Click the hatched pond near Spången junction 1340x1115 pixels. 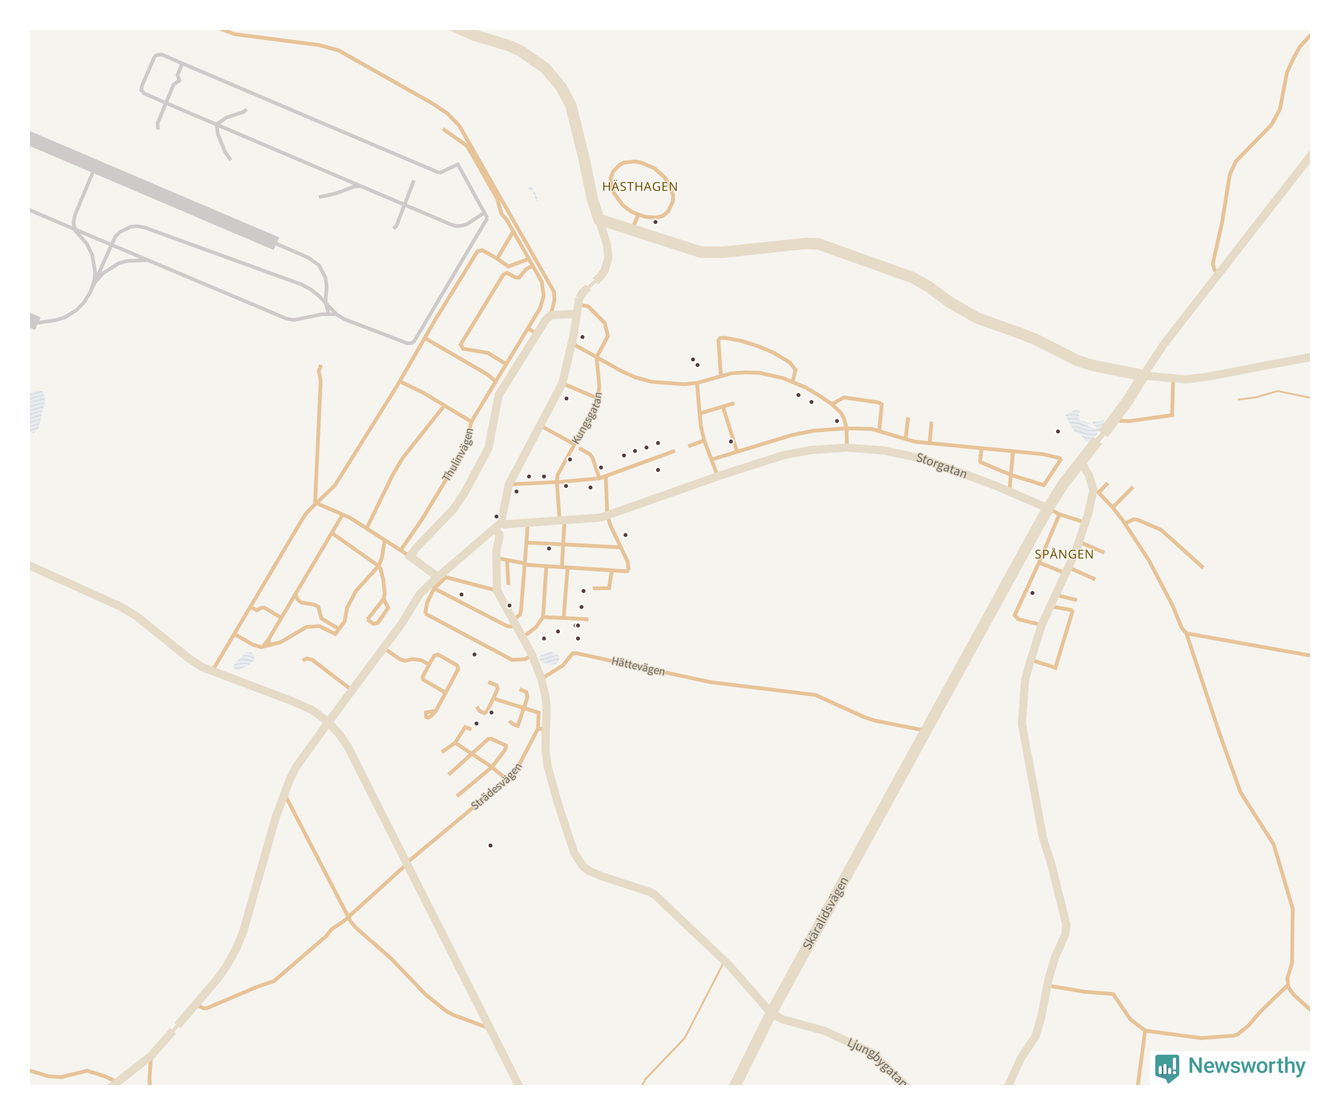click(1084, 425)
